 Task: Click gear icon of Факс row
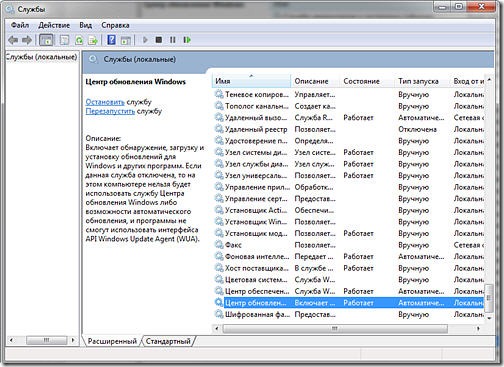pyautogui.click(x=219, y=245)
